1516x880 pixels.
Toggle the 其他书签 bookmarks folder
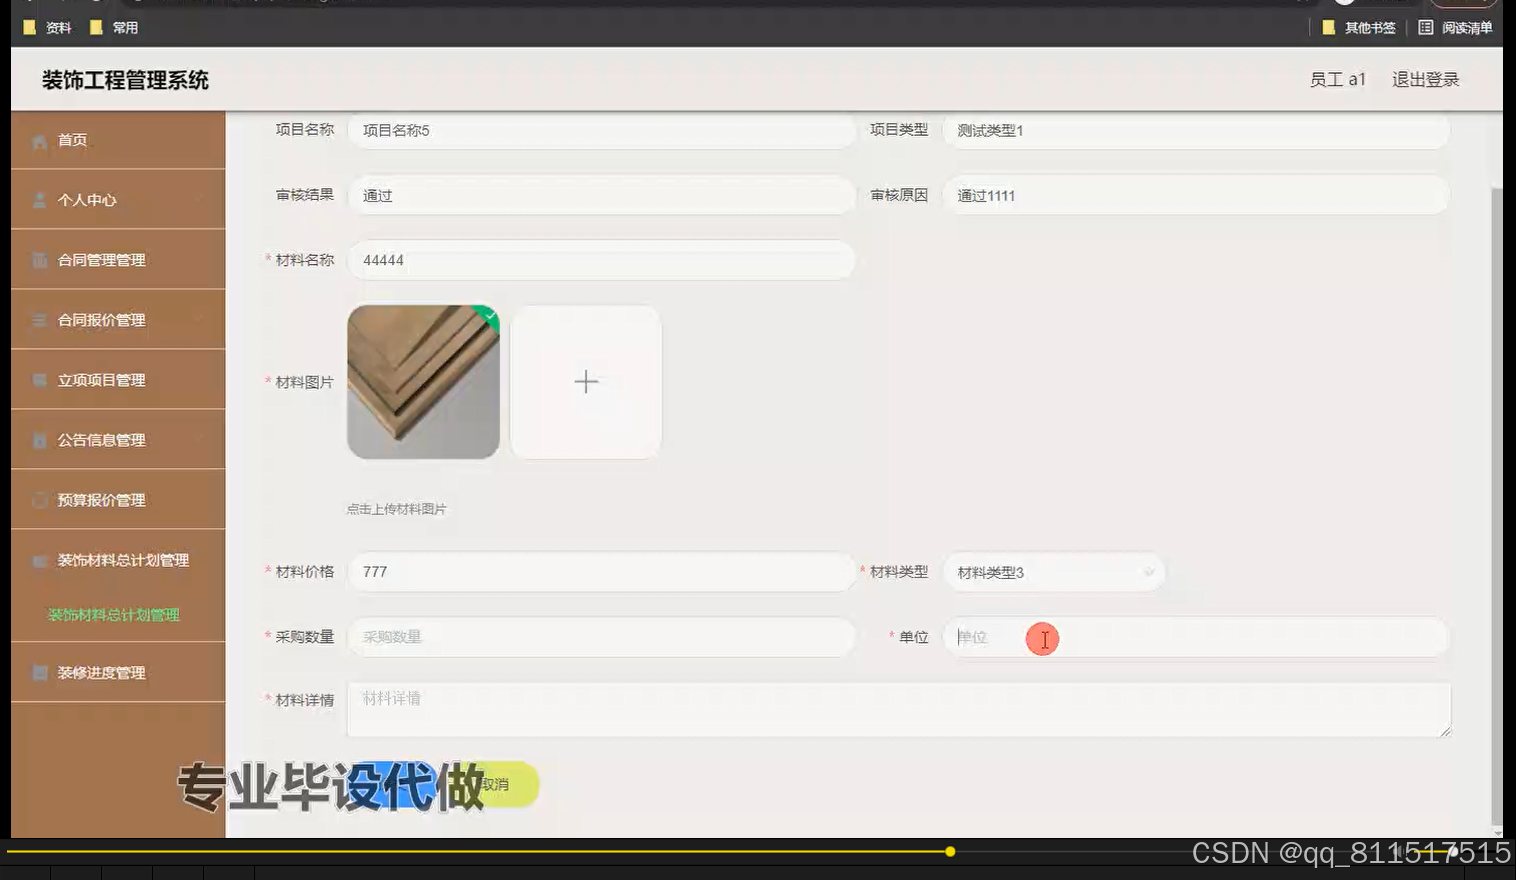(1361, 27)
